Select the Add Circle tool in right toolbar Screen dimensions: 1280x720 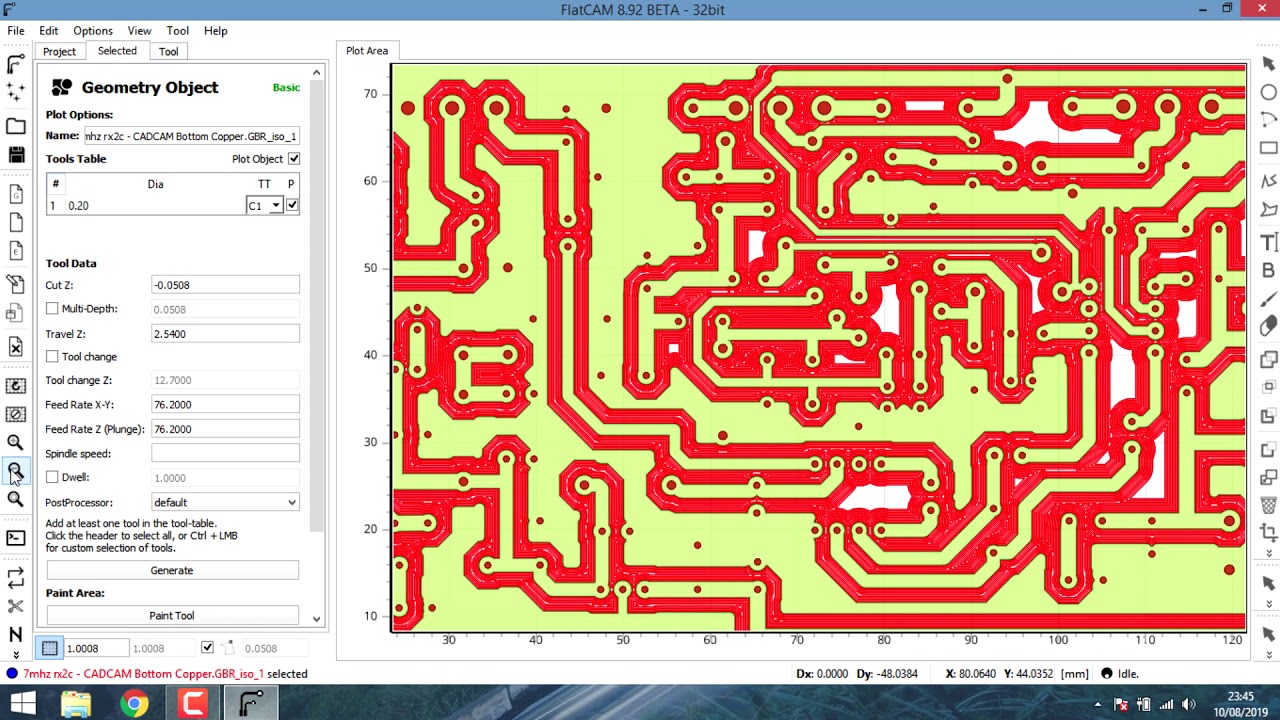(1268, 92)
